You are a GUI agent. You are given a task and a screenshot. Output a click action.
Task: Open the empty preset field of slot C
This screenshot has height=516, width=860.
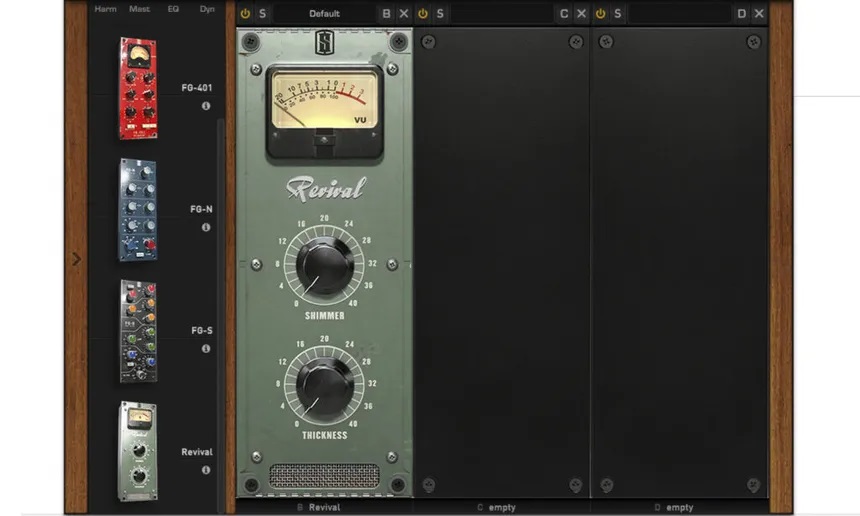pos(502,14)
